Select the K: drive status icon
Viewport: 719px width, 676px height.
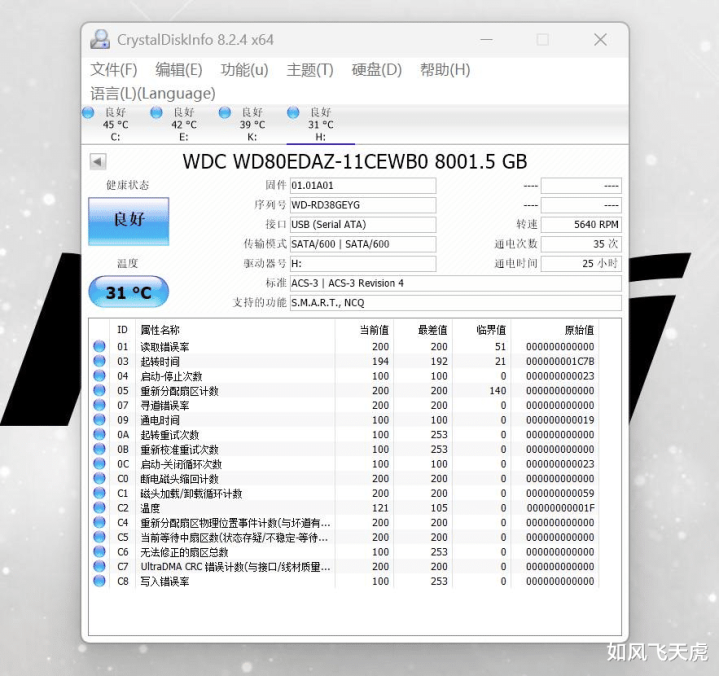pos(225,112)
